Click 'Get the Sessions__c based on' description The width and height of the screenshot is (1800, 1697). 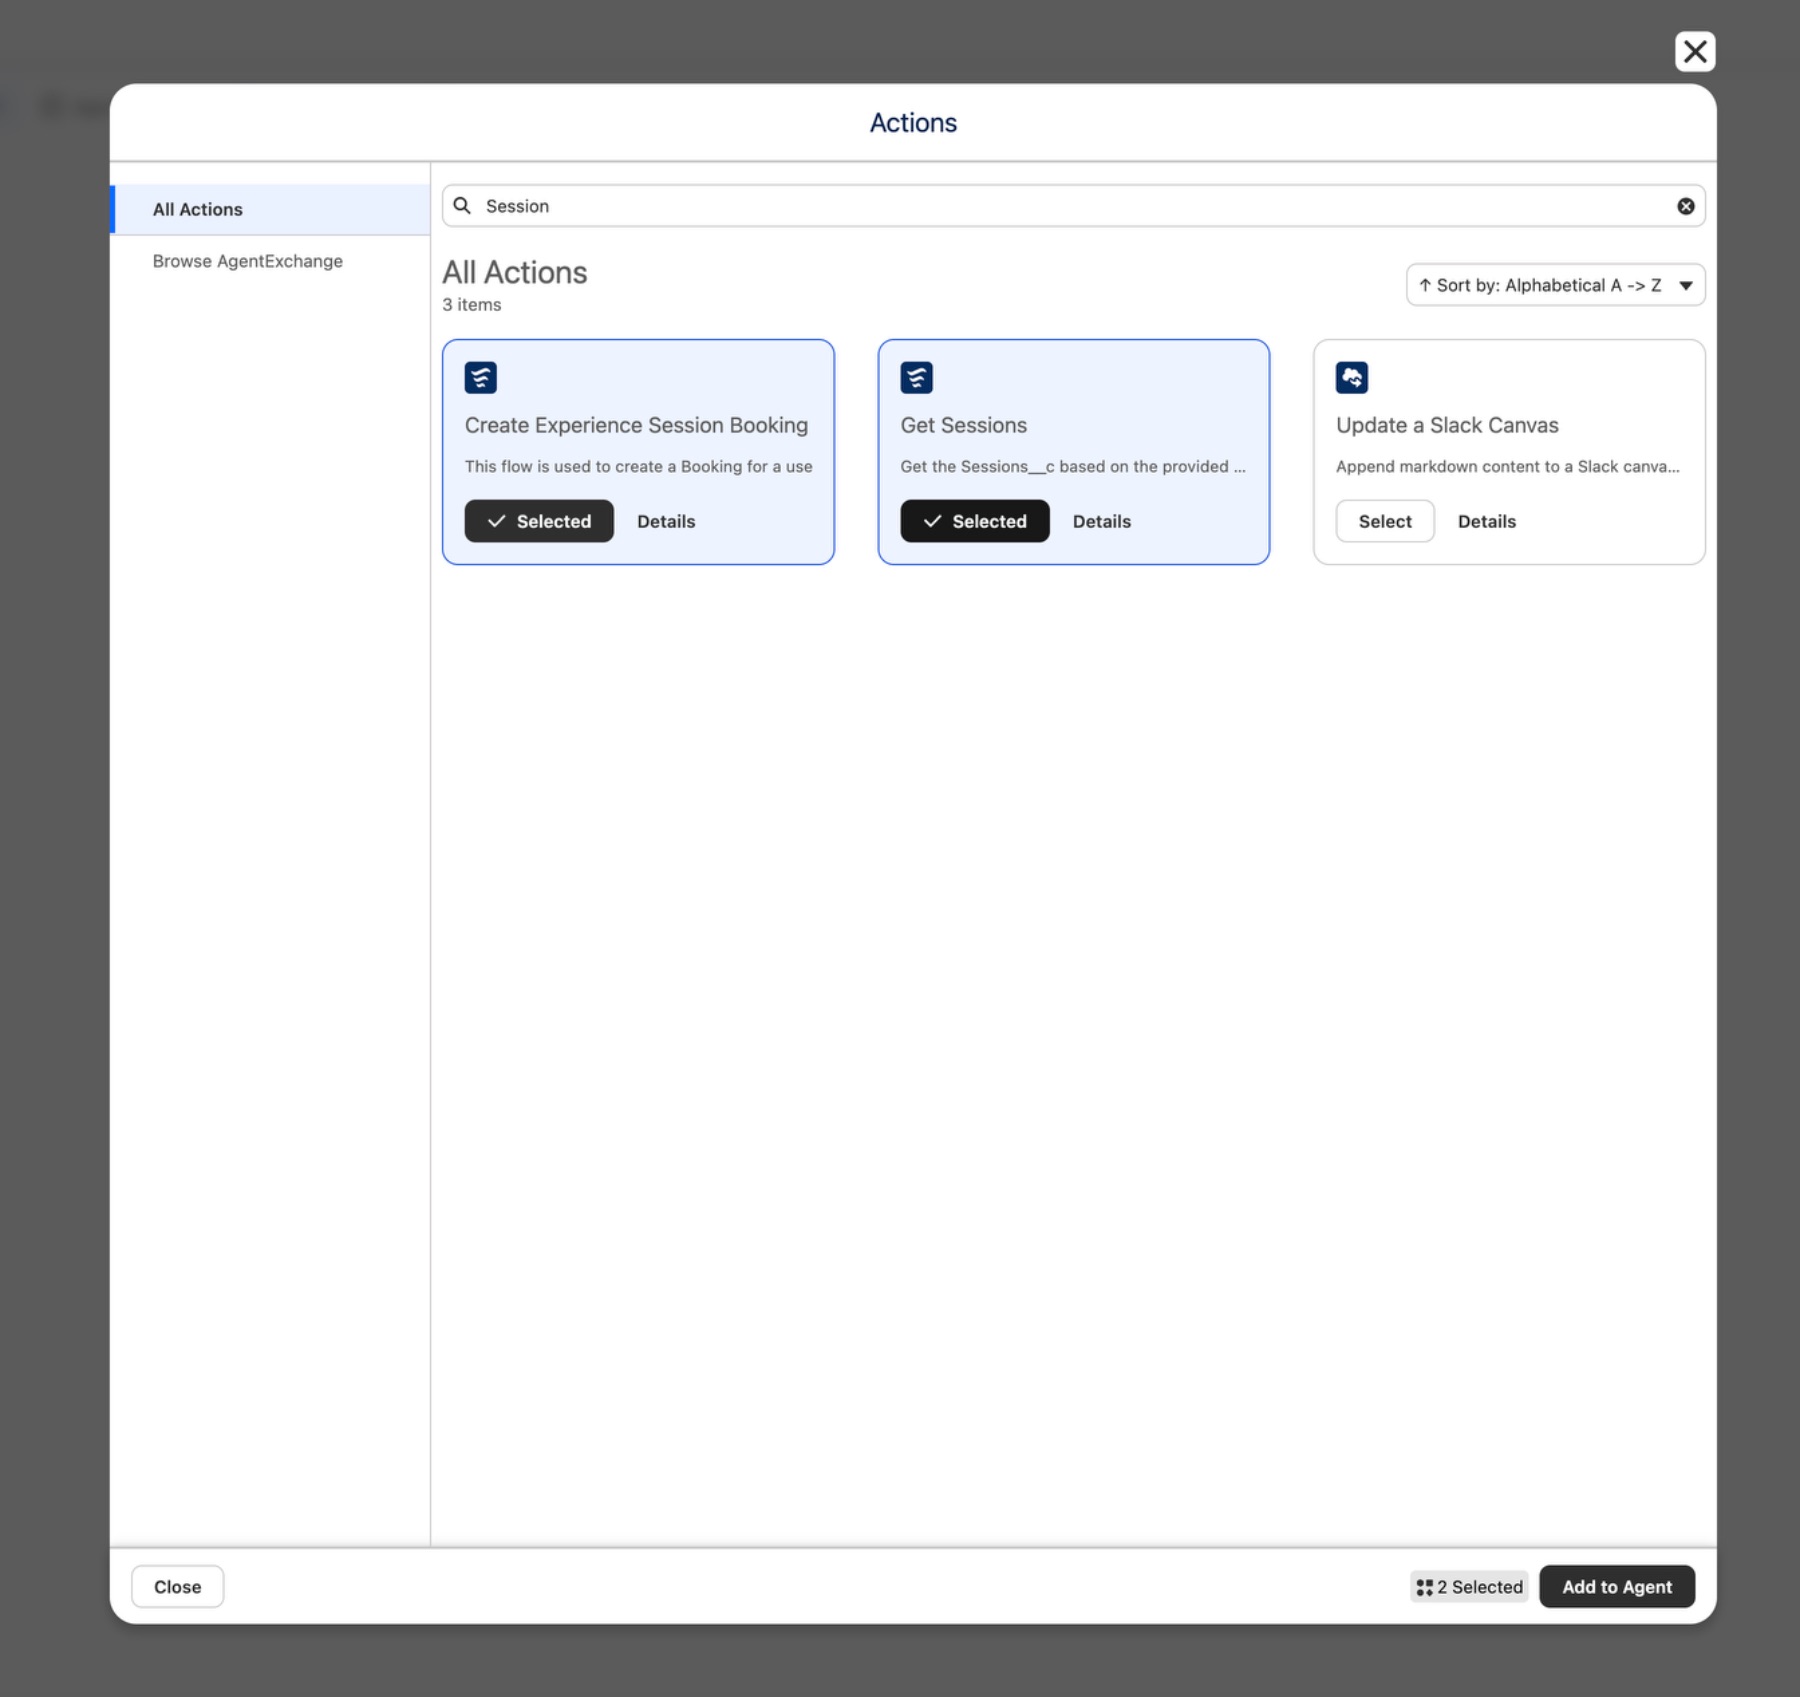(x=1073, y=466)
